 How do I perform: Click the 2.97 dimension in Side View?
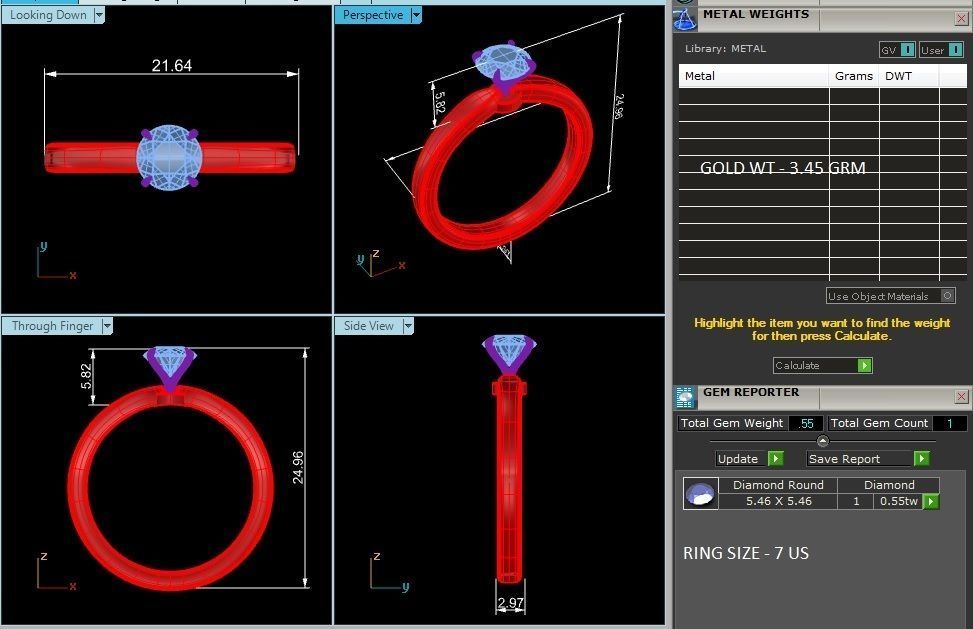pyautogui.click(x=510, y=602)
